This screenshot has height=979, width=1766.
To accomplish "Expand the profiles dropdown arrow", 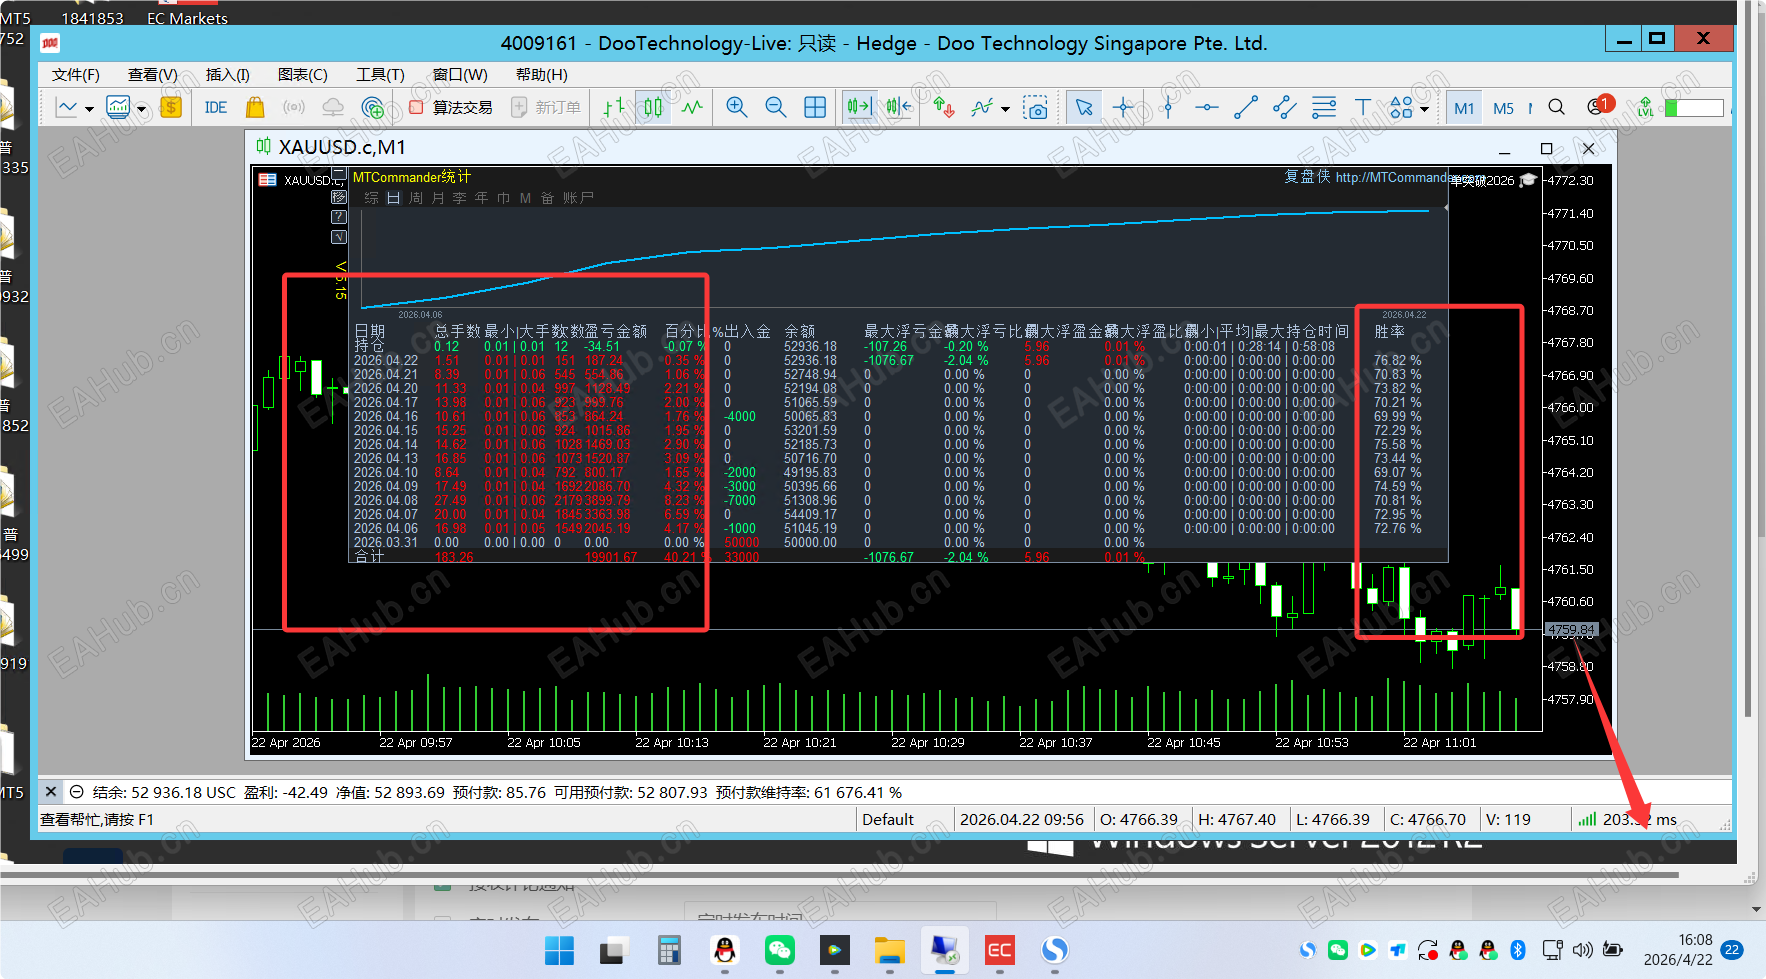I will point(141,108).
